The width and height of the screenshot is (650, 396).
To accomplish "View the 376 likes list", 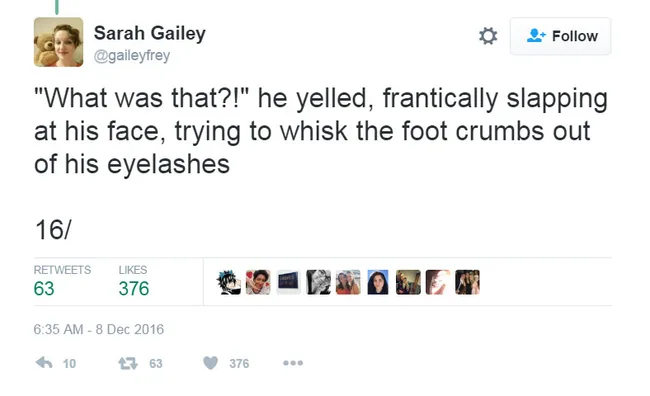I will coord(133,281).
